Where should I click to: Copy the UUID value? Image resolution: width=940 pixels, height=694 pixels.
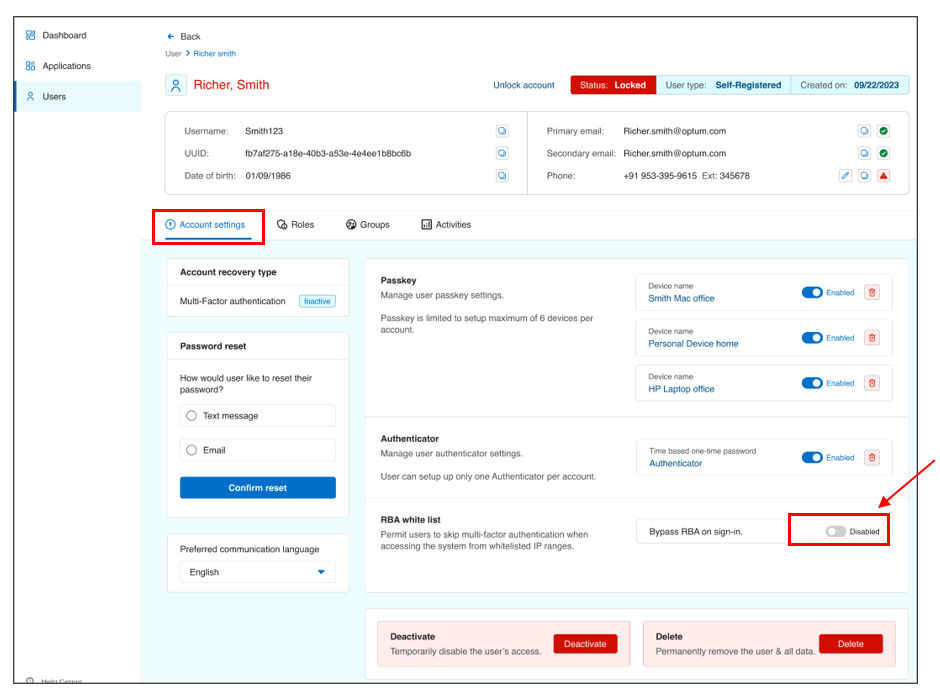(502, 153)
